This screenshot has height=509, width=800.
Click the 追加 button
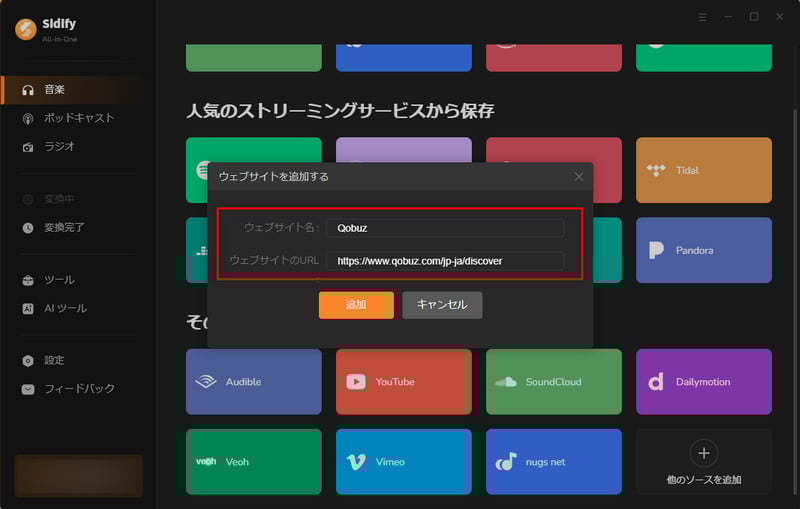pos(356,305)
